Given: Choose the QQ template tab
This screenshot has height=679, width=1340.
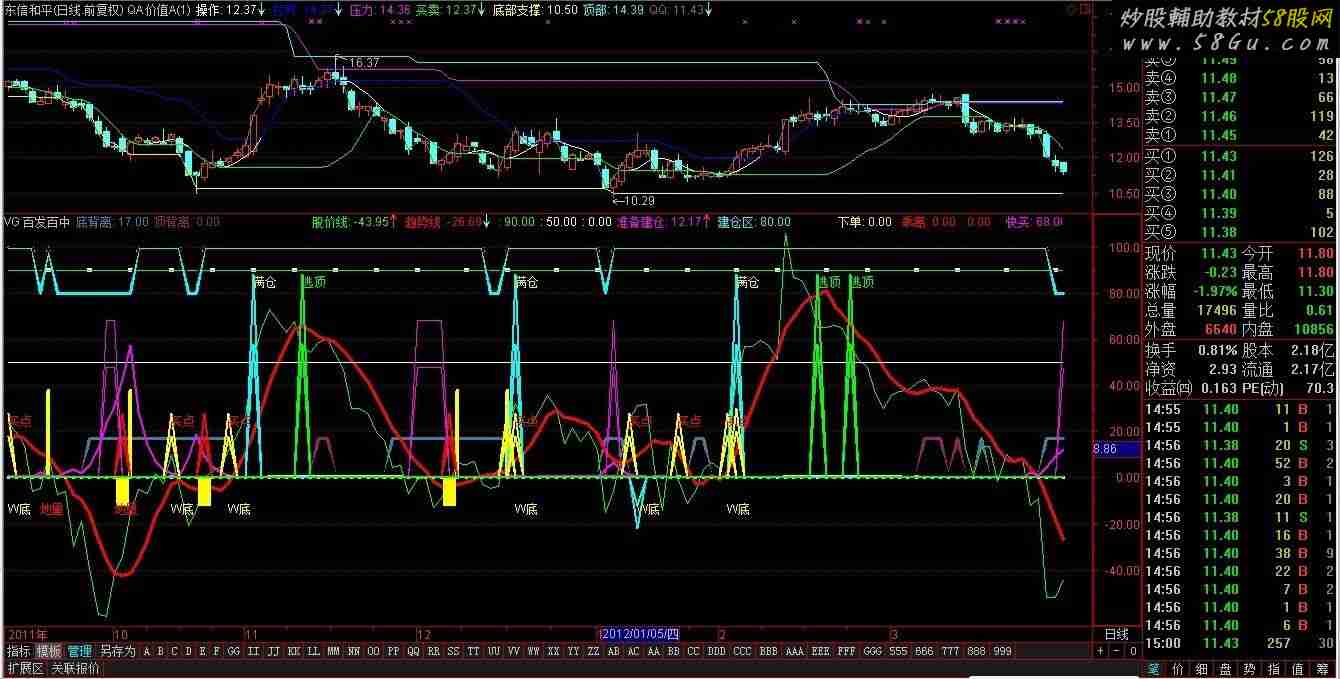Looking at the screenshot, I should (x=414, y=651).
